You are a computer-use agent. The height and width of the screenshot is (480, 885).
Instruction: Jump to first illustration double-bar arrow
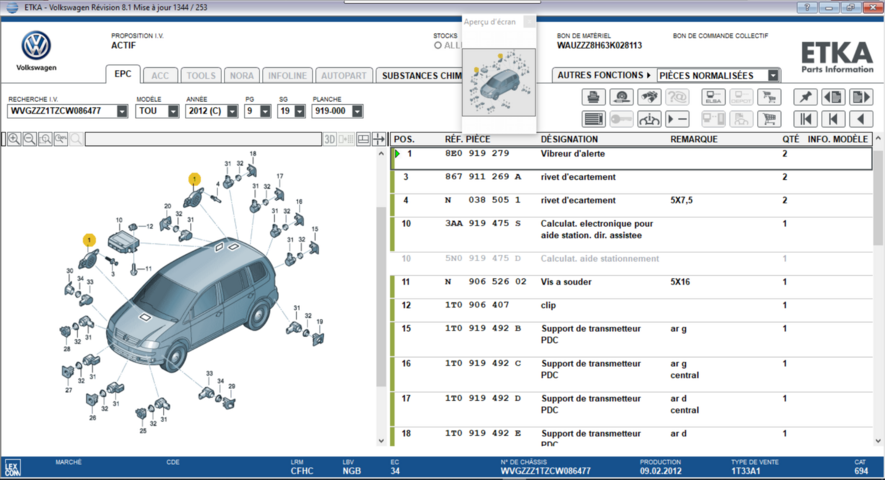[x=805, y=119]
